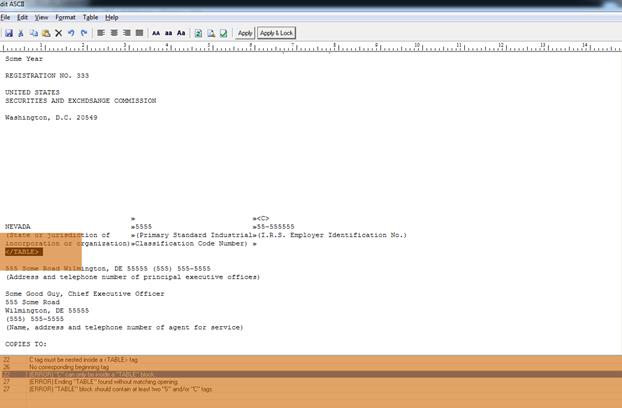622x408 pixels.
Task: Click the horizontal ruler at mark 5
Action: (208, 48)
